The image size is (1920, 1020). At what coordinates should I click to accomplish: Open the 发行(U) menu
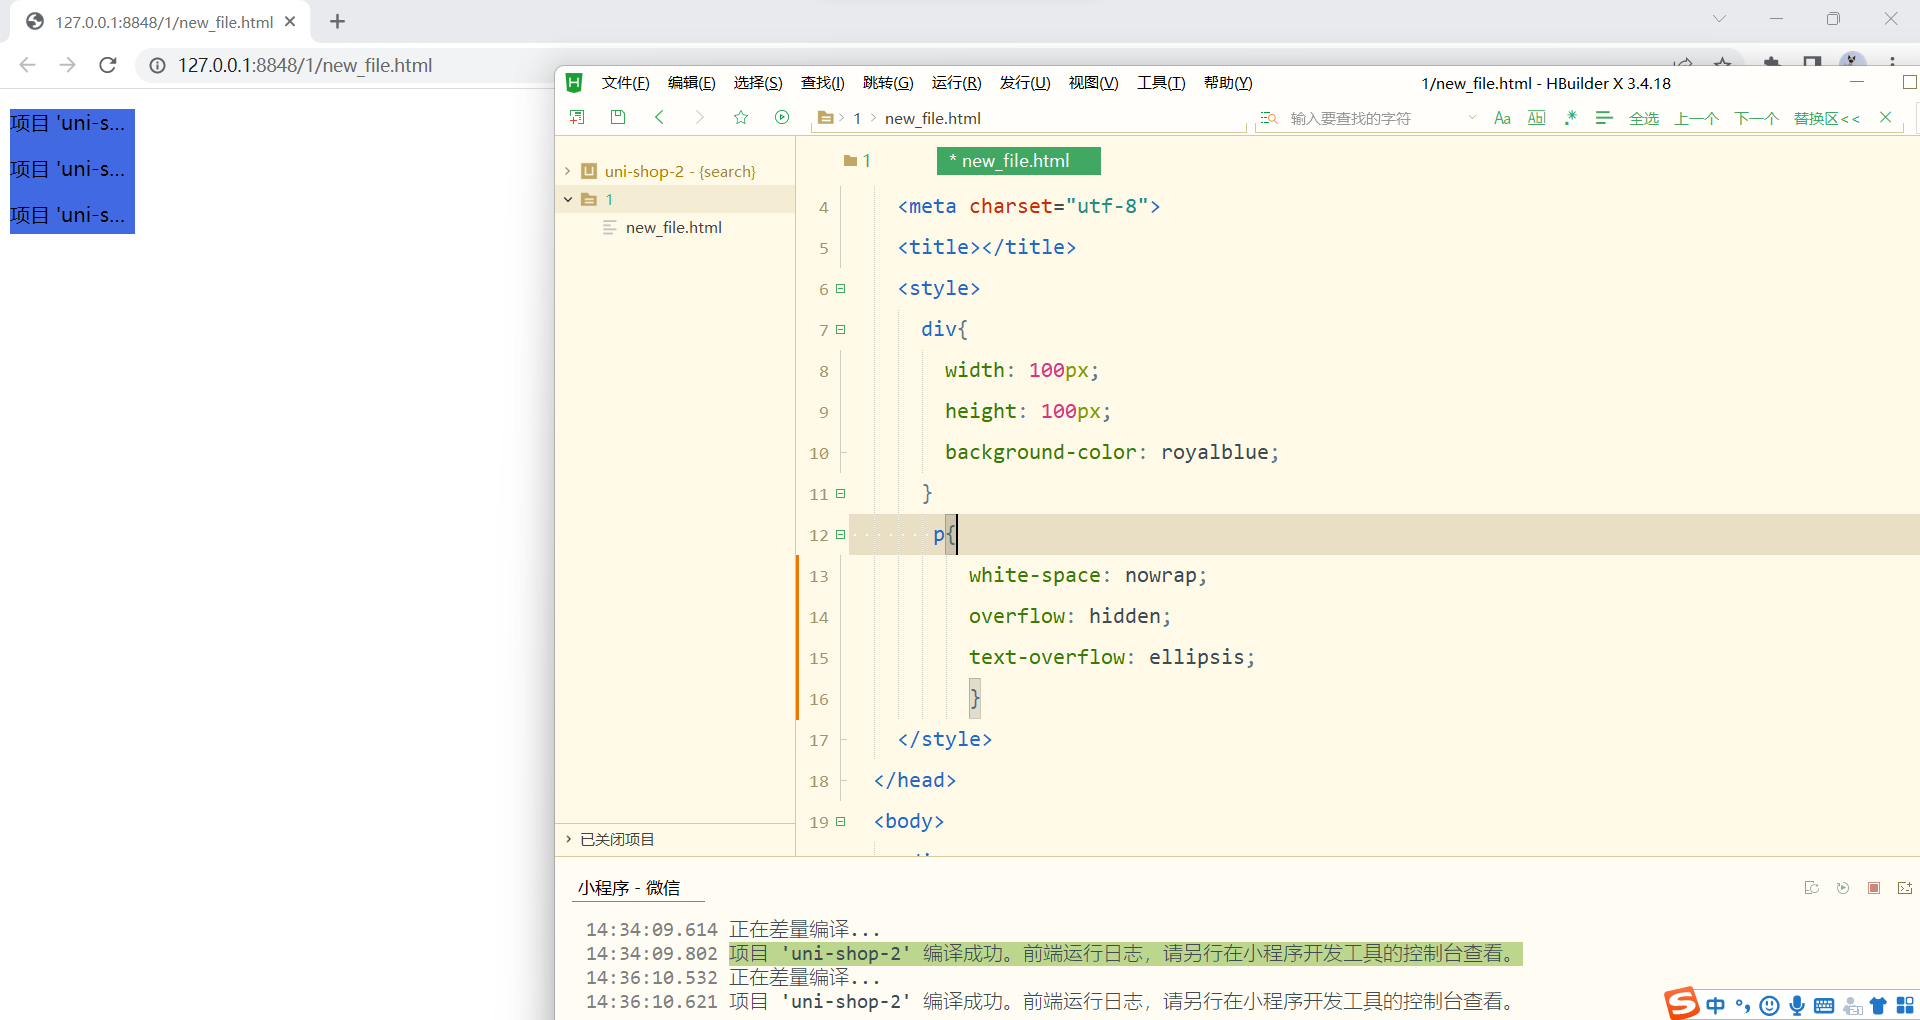tap(1025, 83)
